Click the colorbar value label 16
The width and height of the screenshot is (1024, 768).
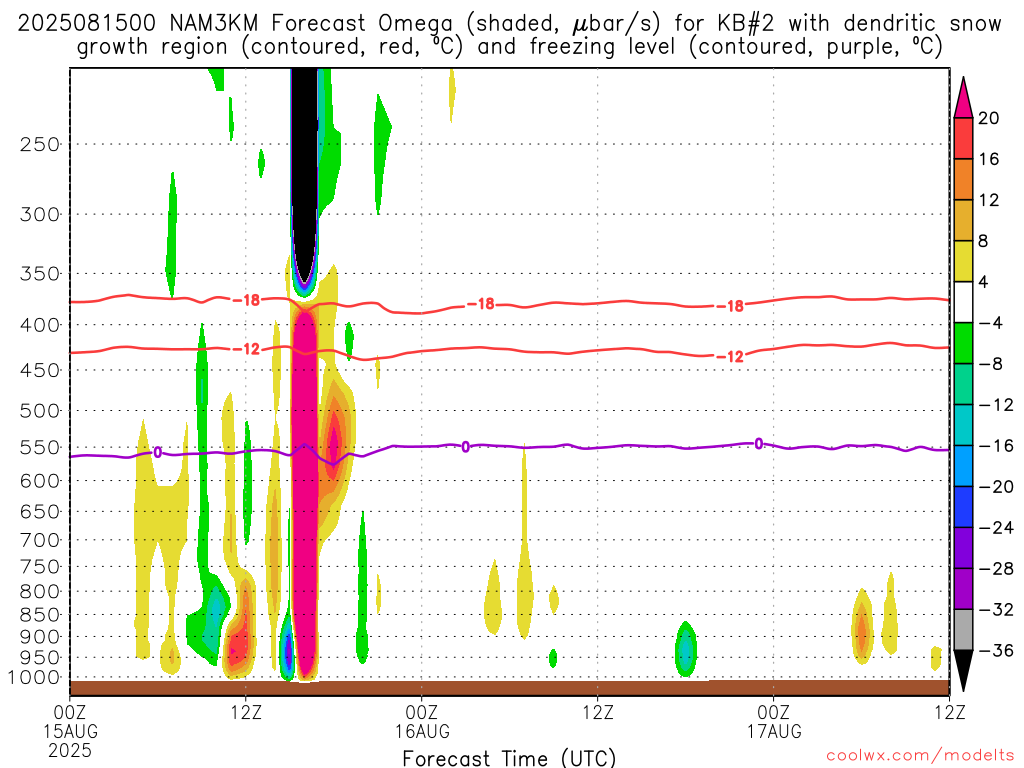coord(988,159)
